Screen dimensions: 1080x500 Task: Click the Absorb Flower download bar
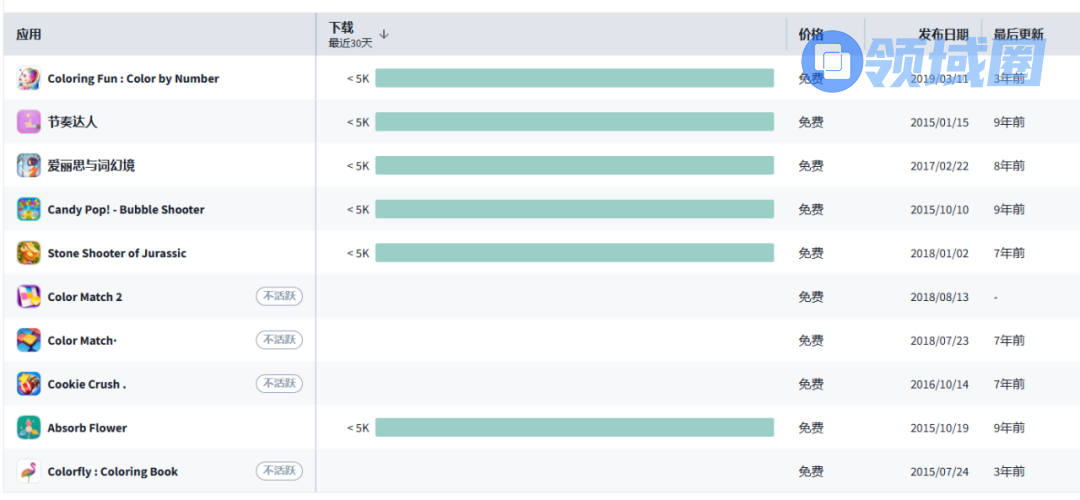point(574,428)
